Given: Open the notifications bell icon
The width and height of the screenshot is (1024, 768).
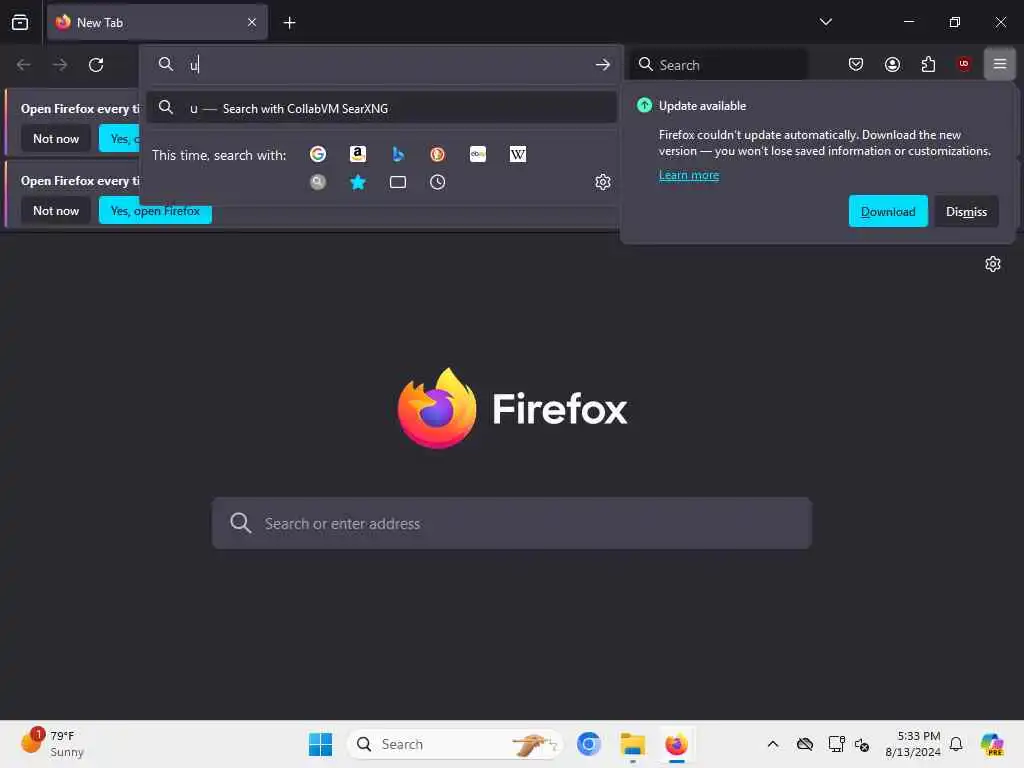Looking at the screenshot, I should coord(956,744).
